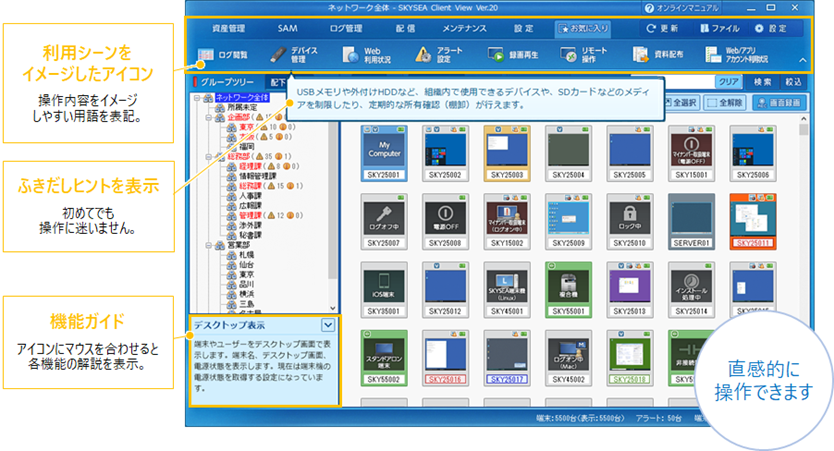
Task: Select 所属未定 in the group tree
Action: click(x=243, y=107)
